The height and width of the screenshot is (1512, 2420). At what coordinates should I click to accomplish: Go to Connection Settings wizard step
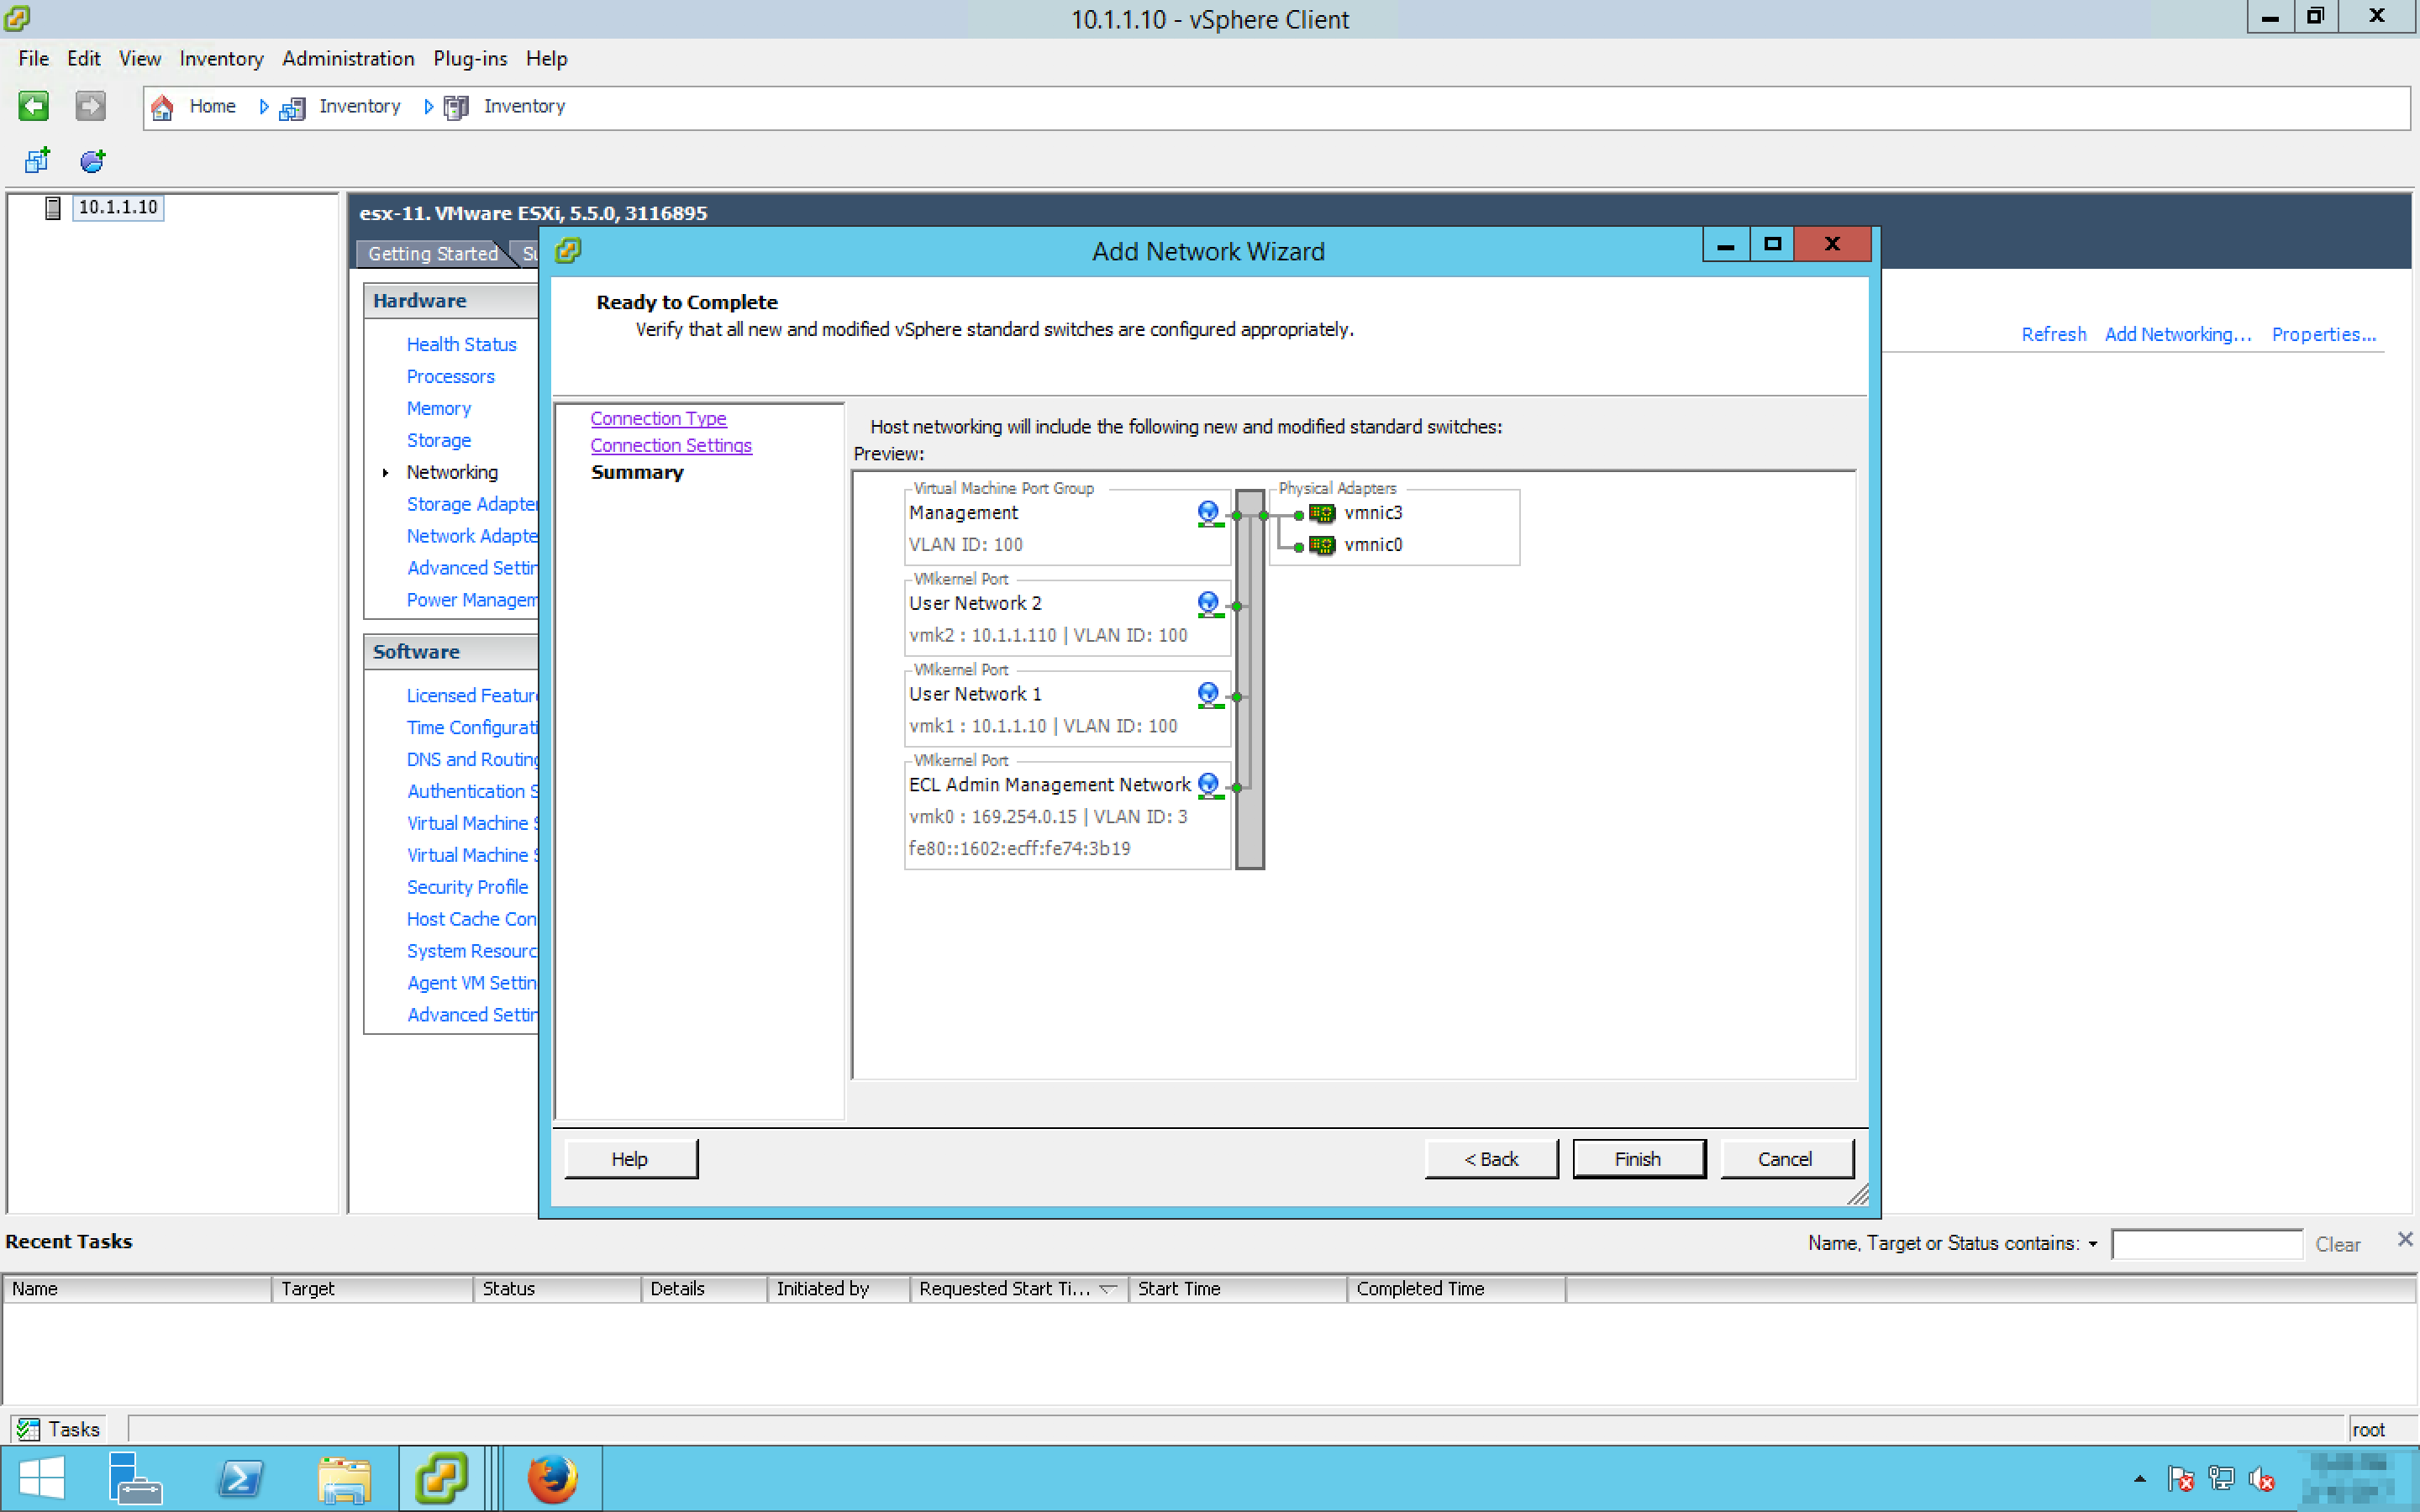pos(670,445)
